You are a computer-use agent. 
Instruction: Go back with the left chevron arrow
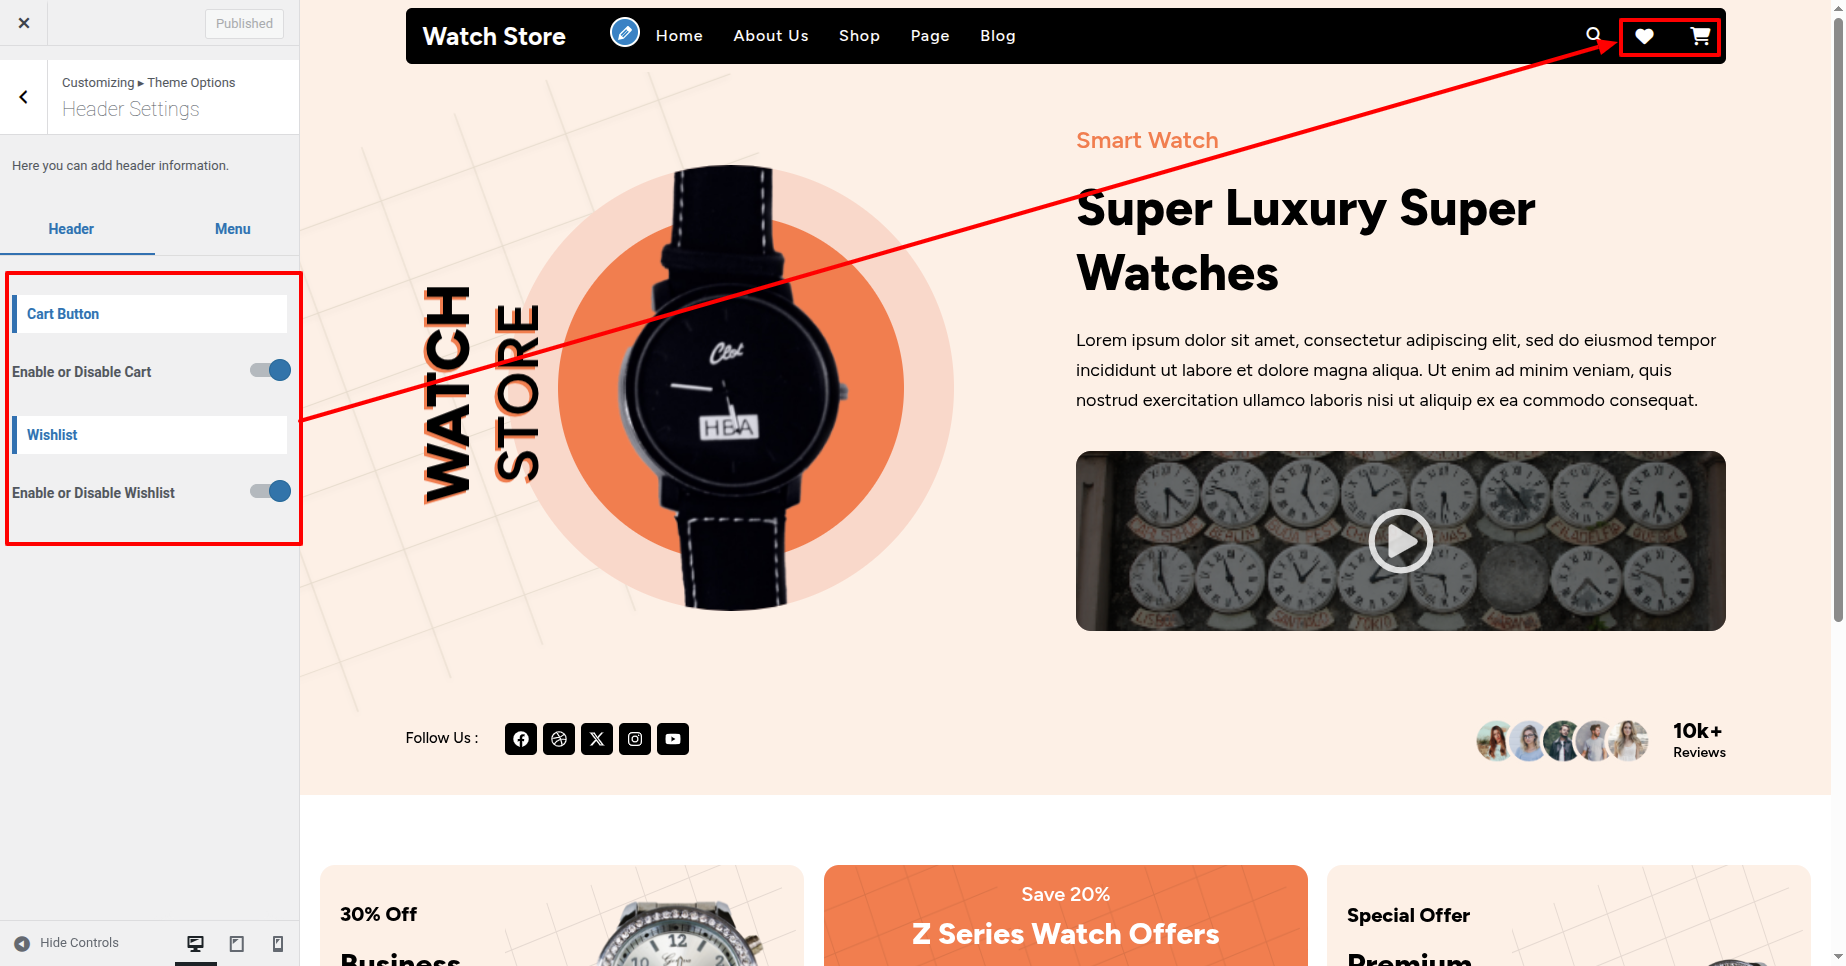(x=24, y=97)
